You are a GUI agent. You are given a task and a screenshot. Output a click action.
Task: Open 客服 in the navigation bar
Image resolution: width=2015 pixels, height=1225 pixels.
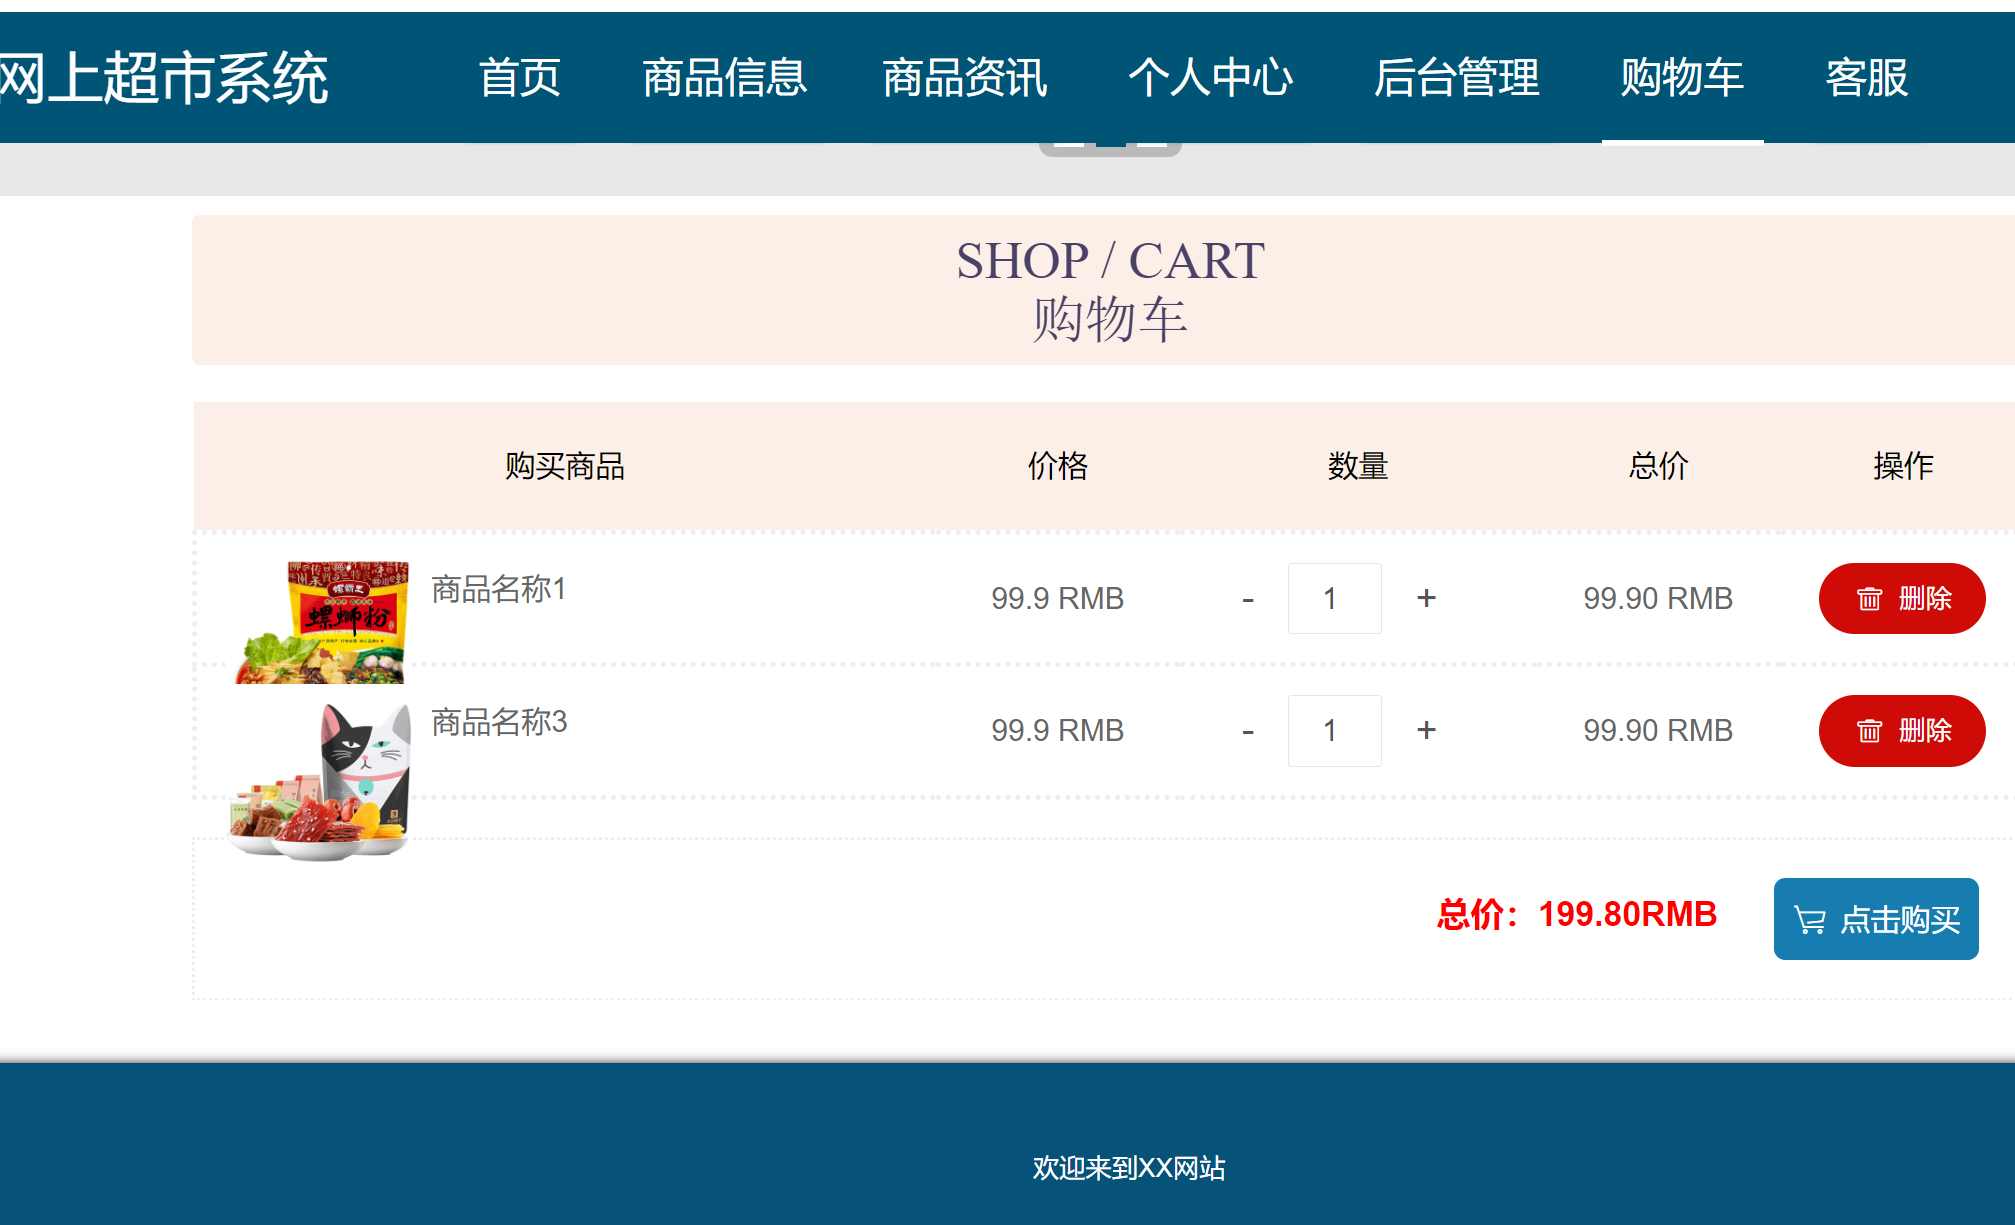tap(1866, 78)
